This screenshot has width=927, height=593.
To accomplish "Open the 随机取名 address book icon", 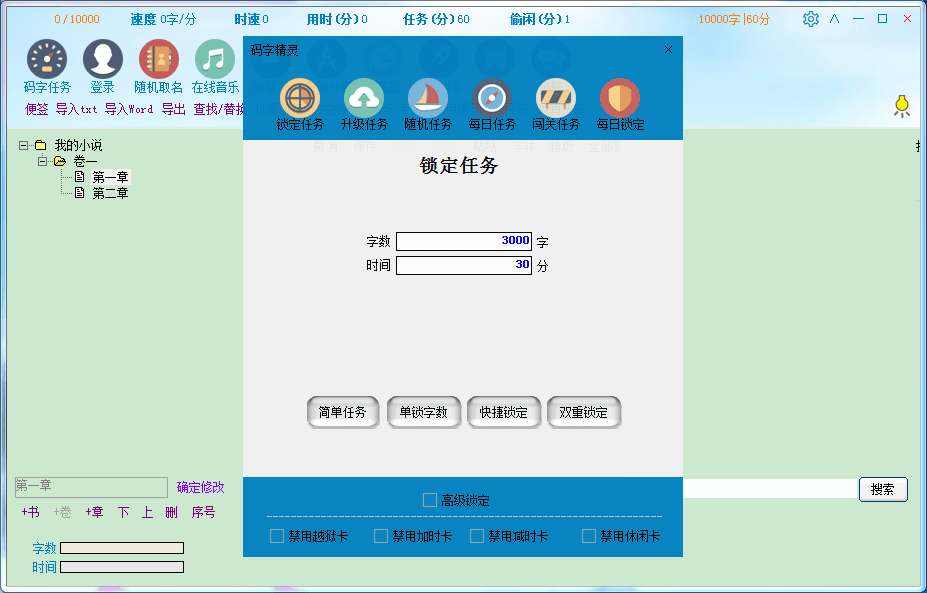I will click(x=159, y=60).
